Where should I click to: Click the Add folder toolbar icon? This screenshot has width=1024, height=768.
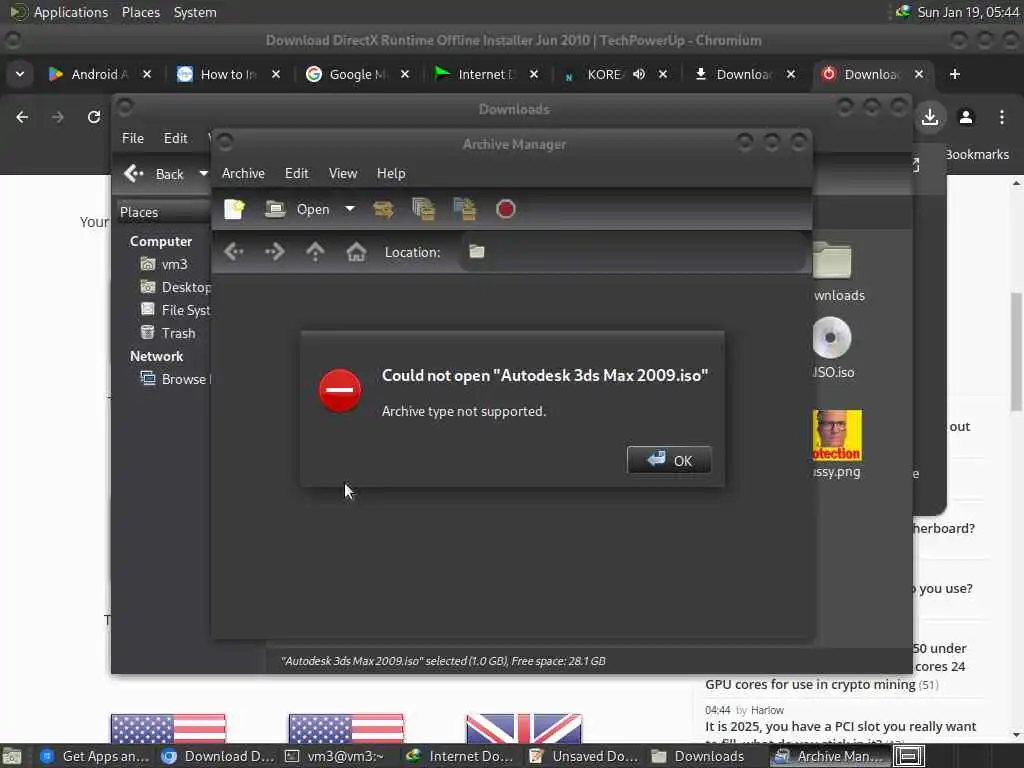coord(464,209)
